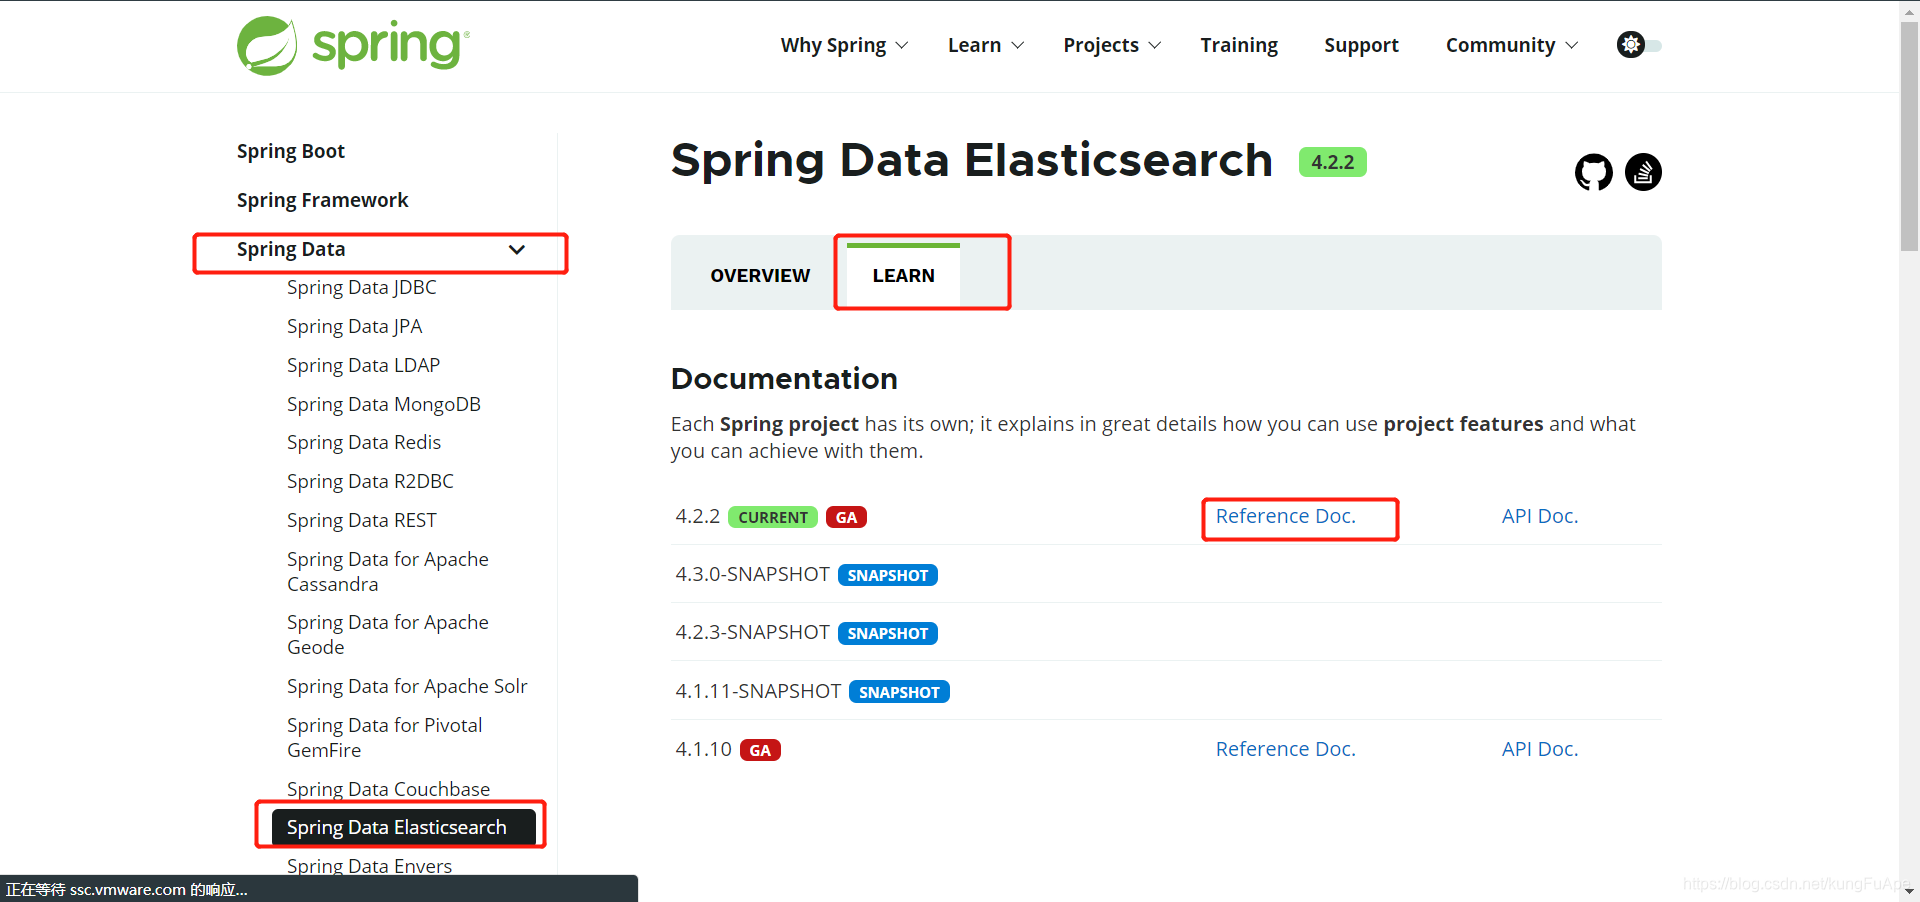The image size is (1920, 902).
Task: Click the 4.2.2 version badge in title
Action: click(1332, 162)
